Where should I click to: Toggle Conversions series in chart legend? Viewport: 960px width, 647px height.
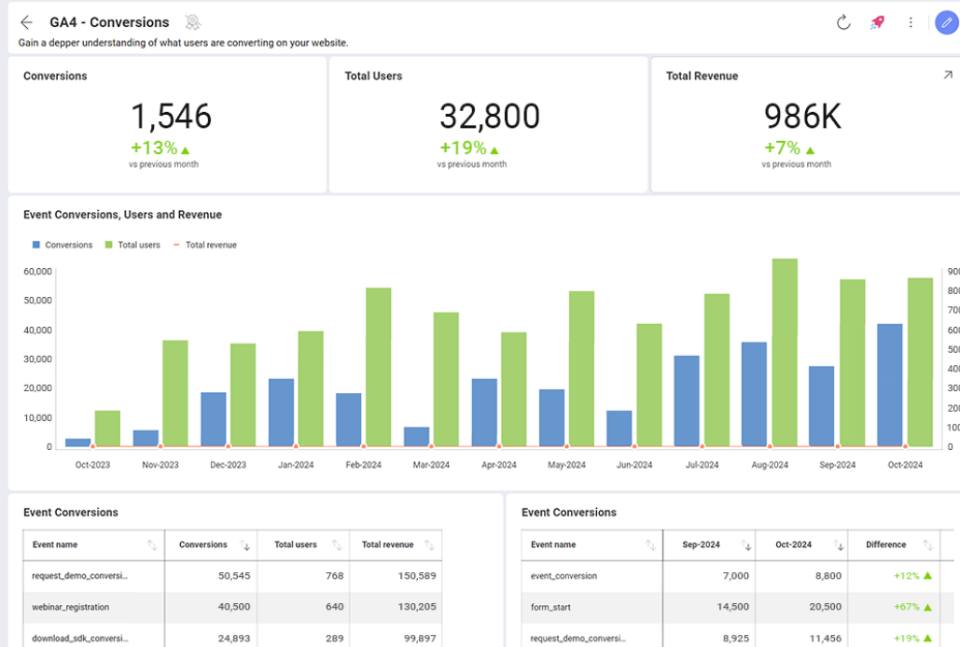[62, 245]
